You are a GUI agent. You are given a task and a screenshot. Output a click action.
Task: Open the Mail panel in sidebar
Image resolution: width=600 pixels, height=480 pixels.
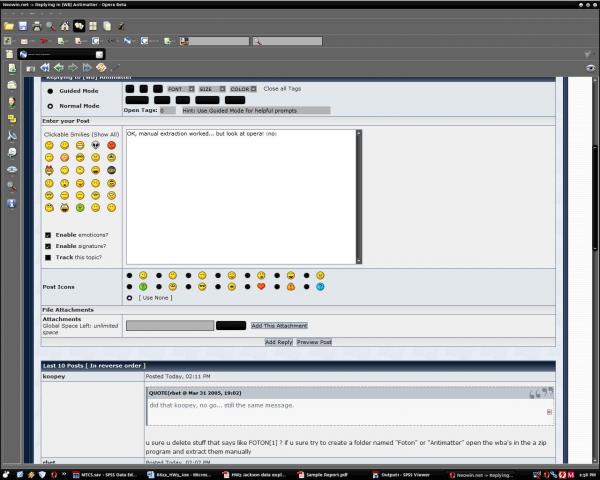[12, 85]
